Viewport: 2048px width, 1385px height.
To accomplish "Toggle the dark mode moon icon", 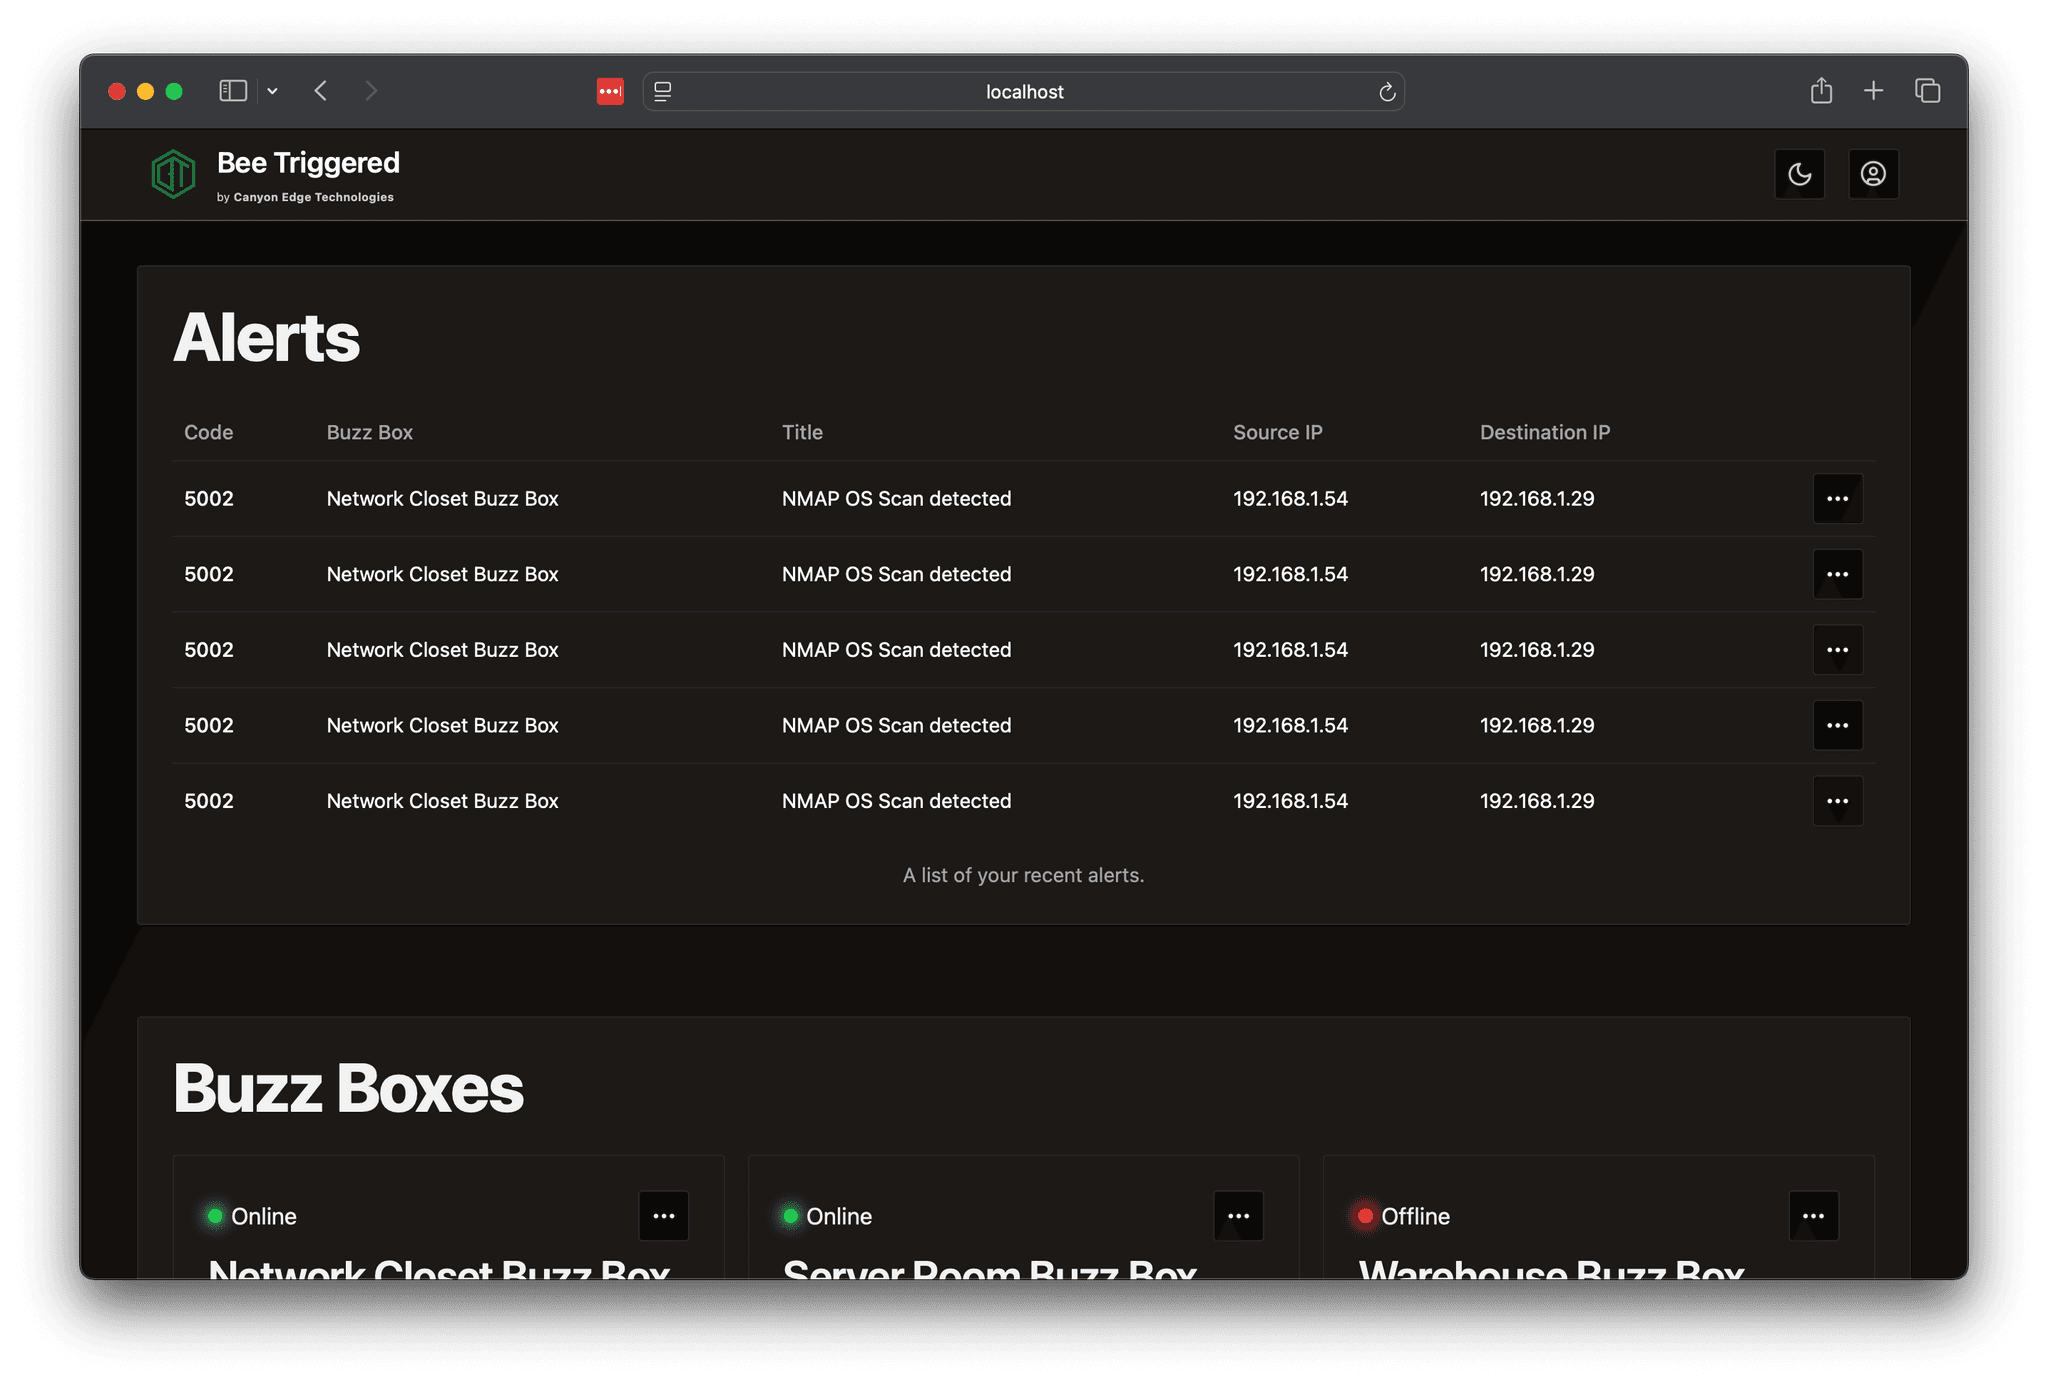I will coord(1799,174).
